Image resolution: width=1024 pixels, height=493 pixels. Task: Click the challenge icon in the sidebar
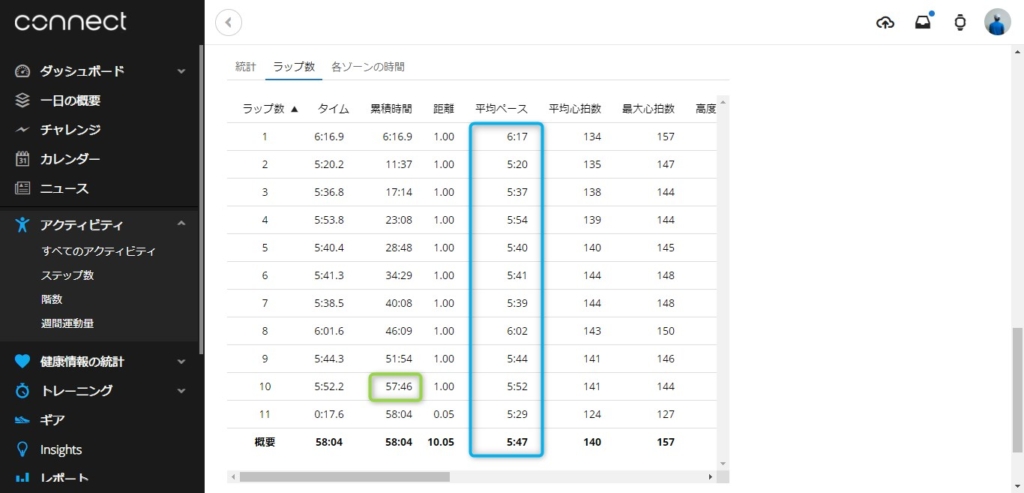[x=23, y=130]
